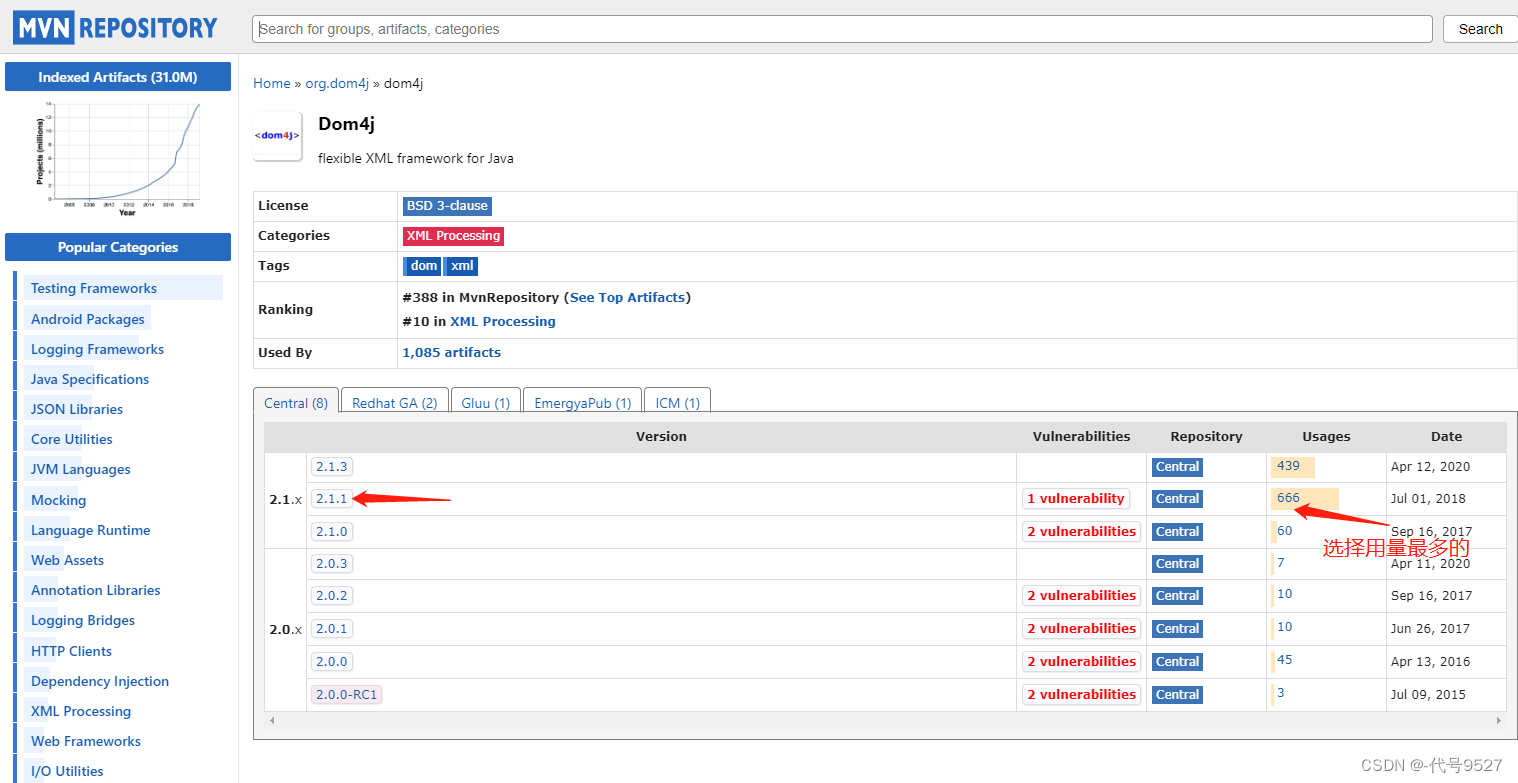Open JSON Libraries category
This screenshot has width=1518, height=783.
[x=77, y=410]
